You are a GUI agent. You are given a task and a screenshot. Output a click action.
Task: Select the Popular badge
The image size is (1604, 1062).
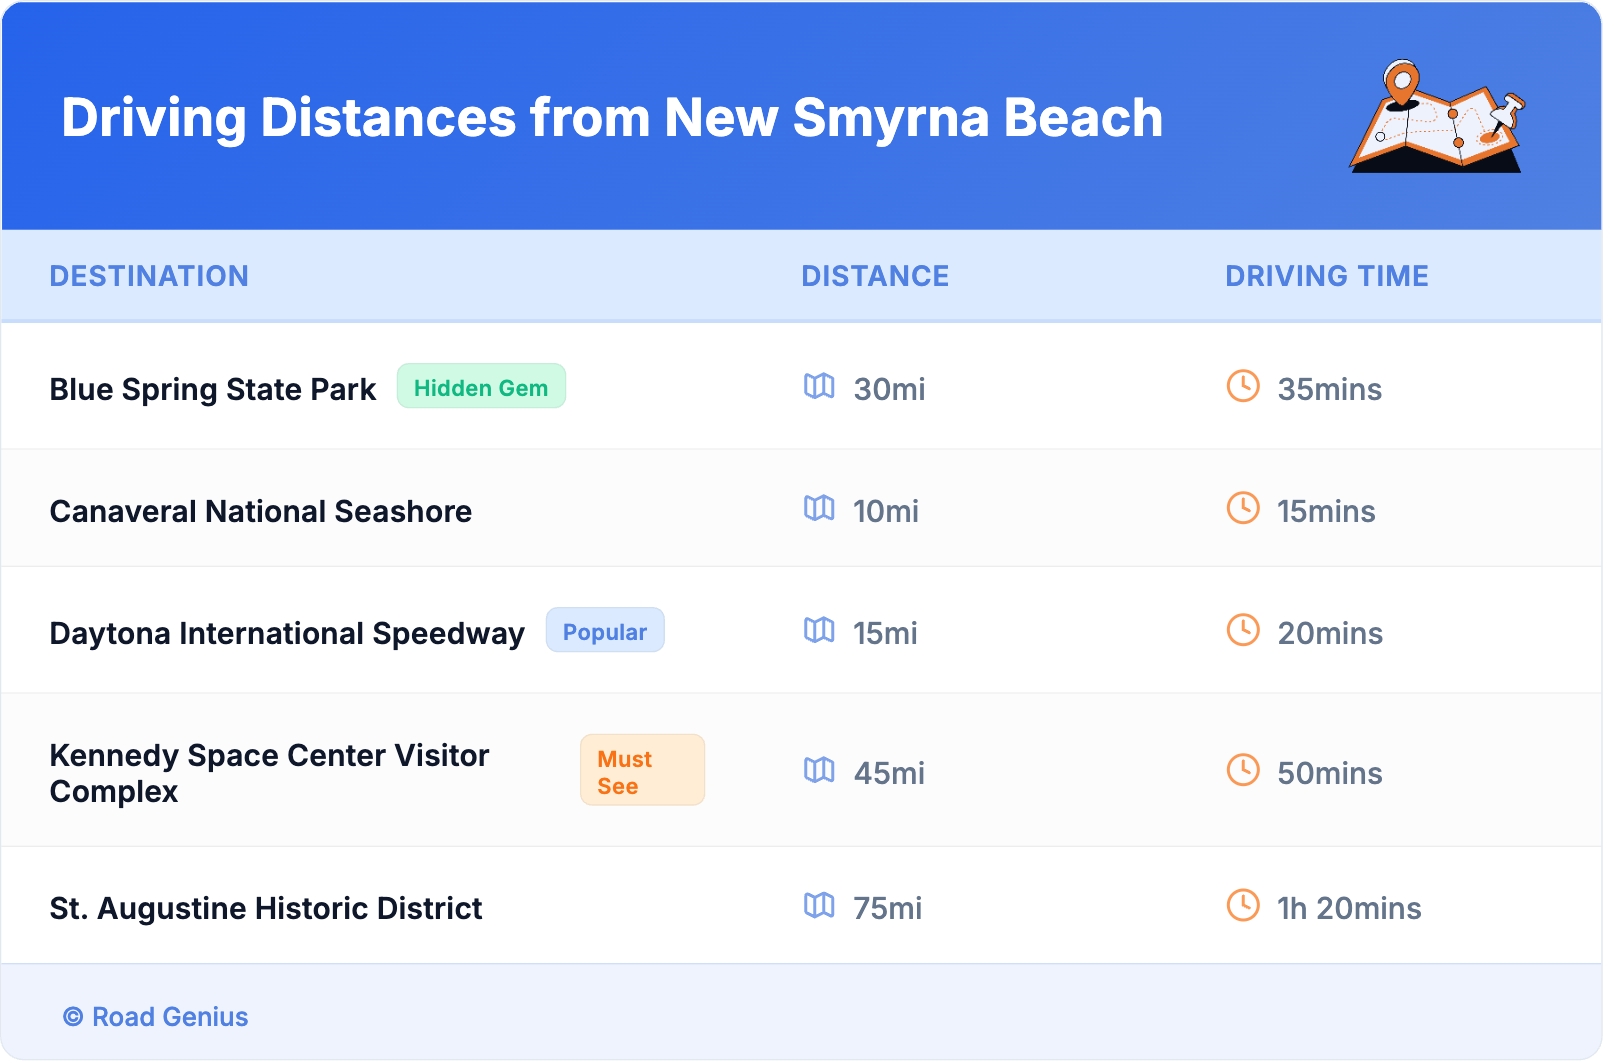[605, 631]
